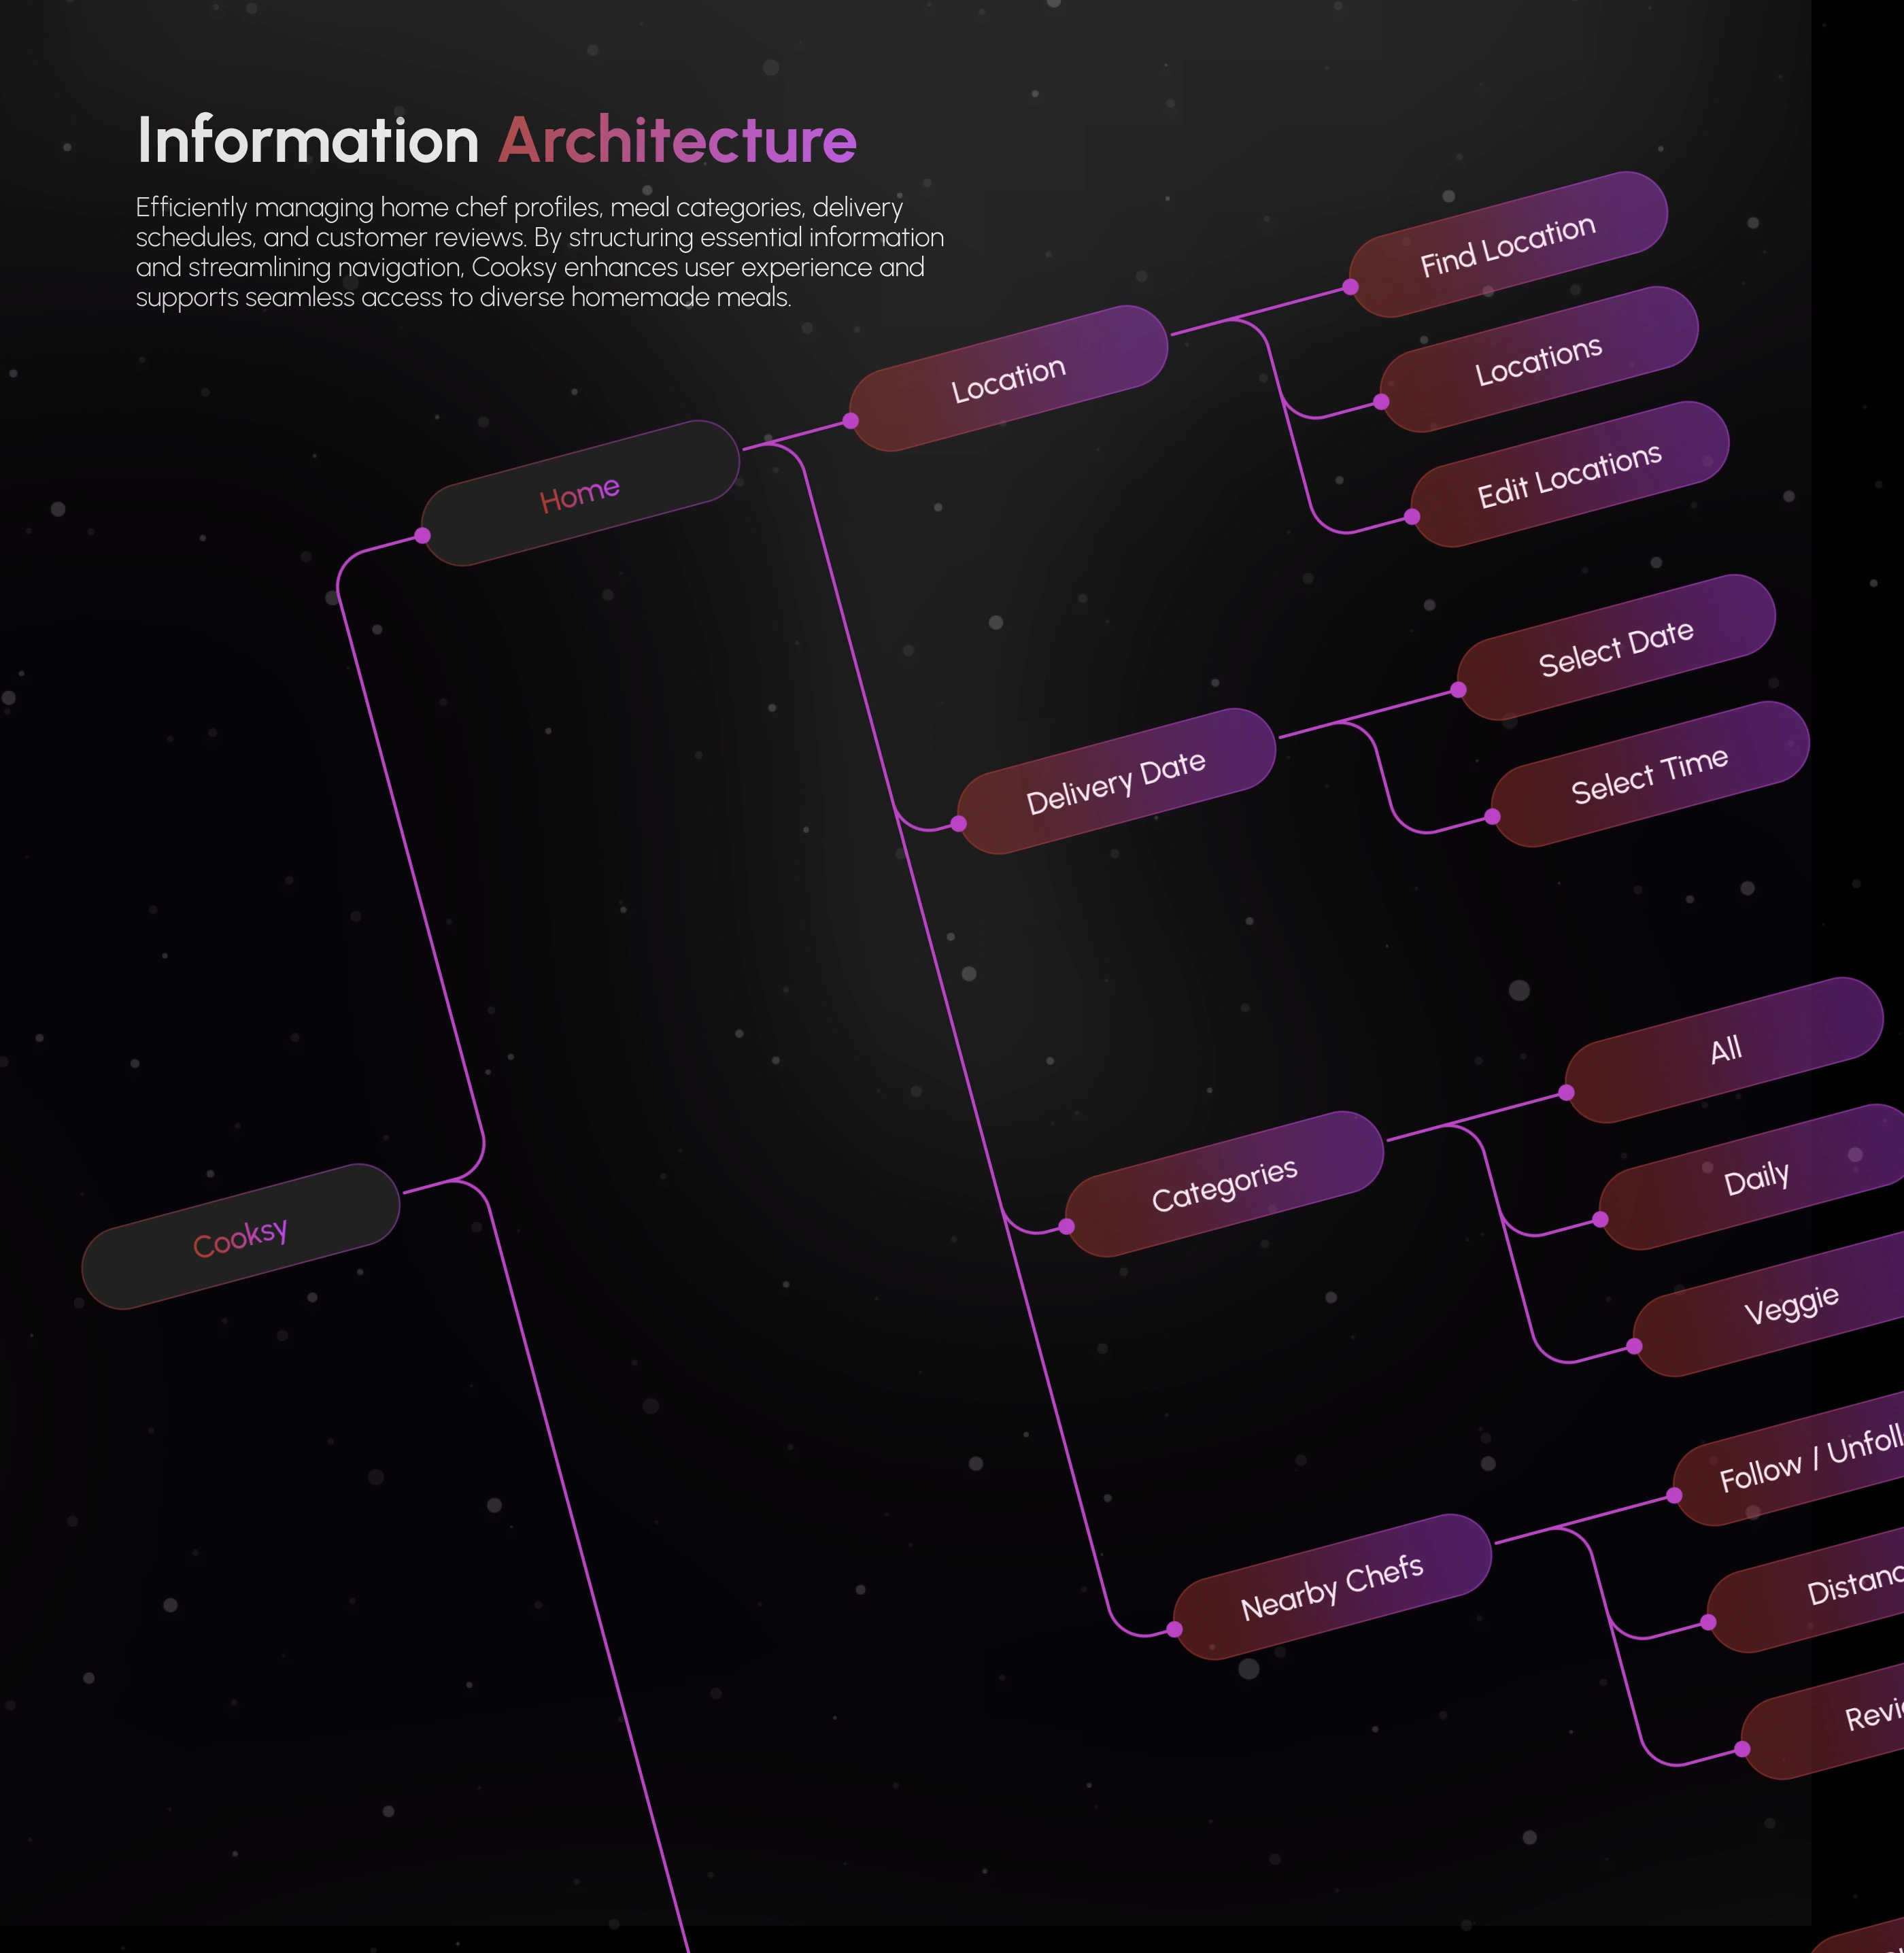Click the Nearby Chefs node
Screen dimensions: 1904x1953
point(1332,1587)
